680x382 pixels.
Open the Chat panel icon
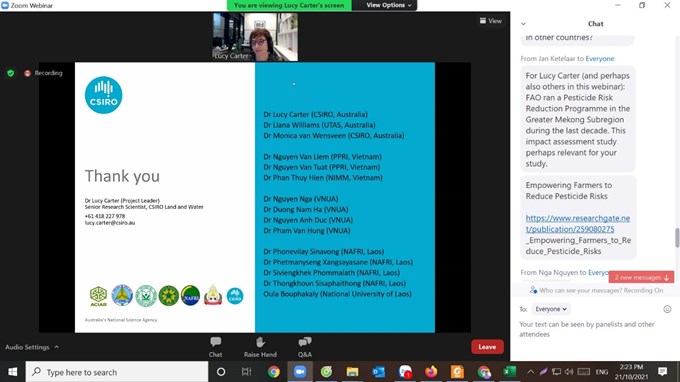point(216,342)
